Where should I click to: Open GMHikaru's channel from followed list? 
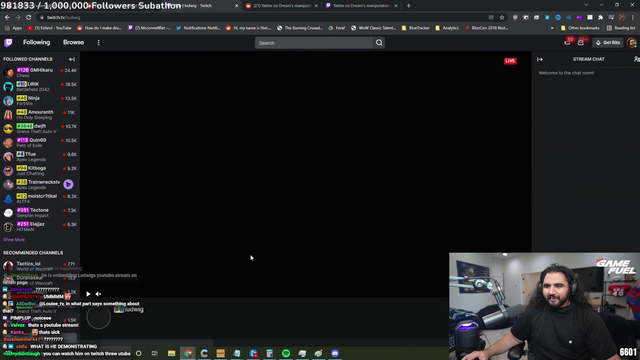pos(40,73)
